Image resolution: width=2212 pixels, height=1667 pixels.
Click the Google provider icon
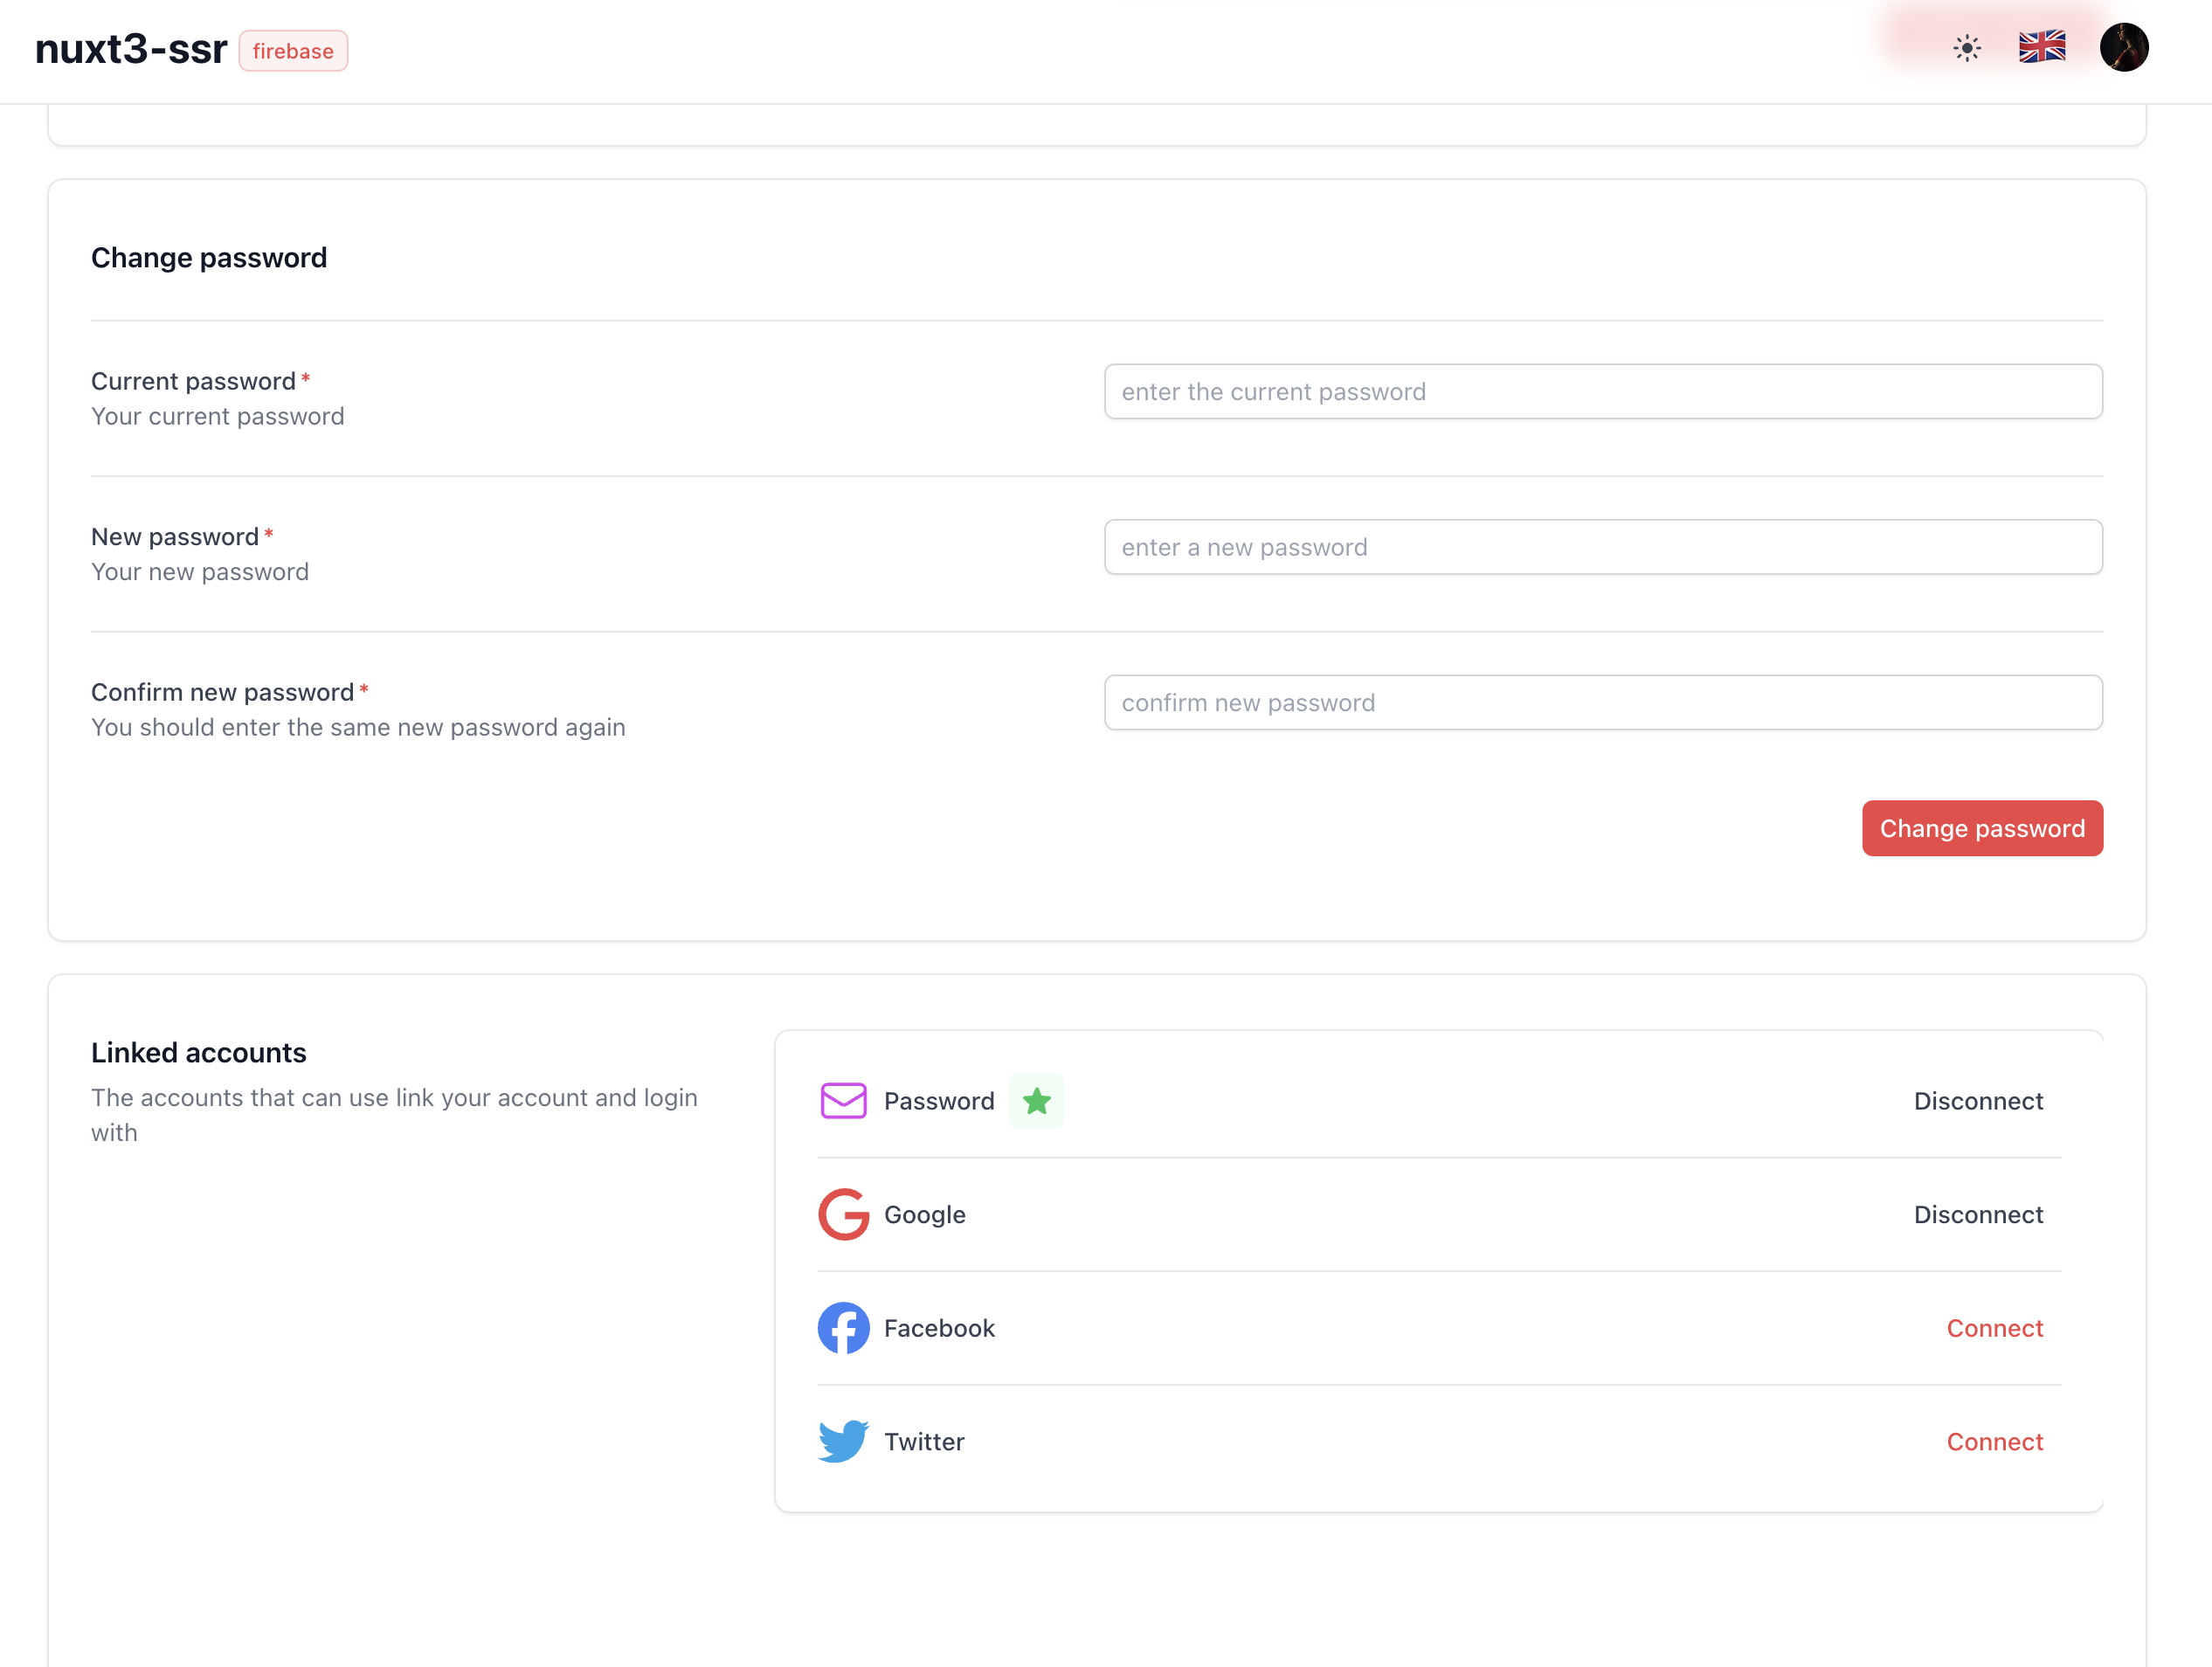tap(842, 1214)
